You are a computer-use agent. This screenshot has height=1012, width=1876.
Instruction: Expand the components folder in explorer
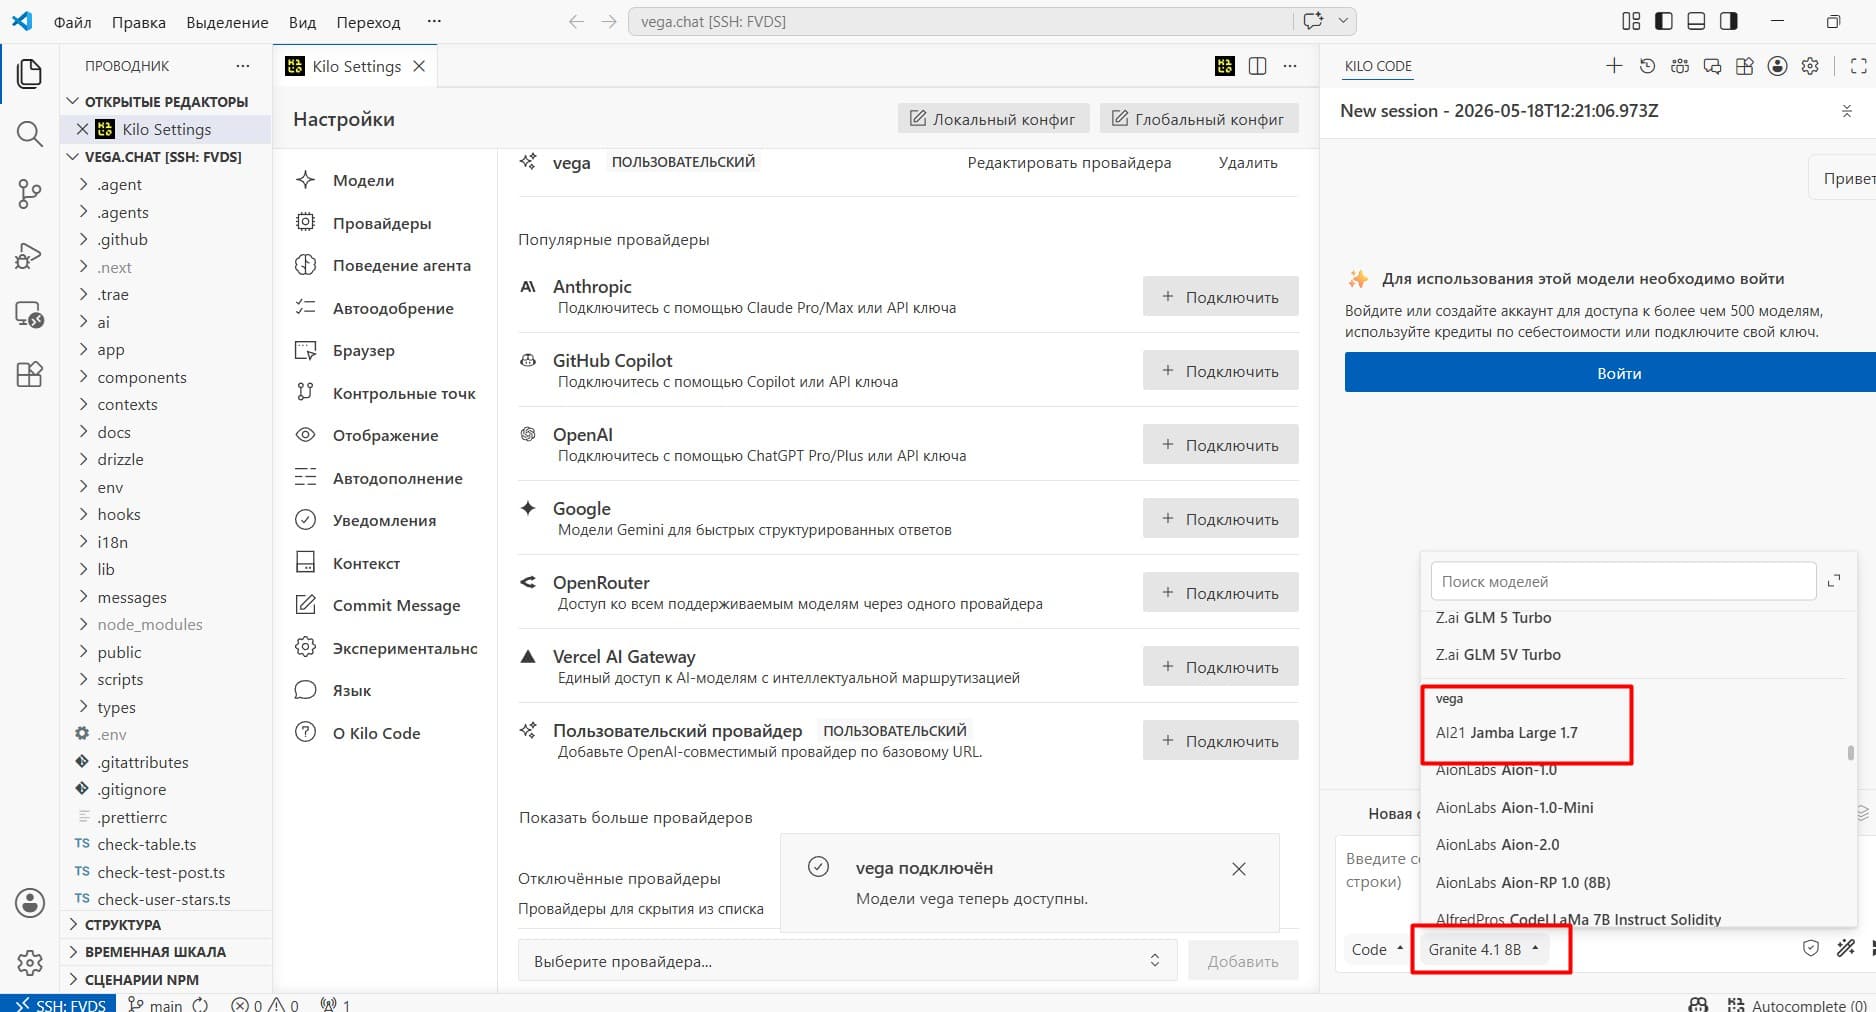coord(142,377)
